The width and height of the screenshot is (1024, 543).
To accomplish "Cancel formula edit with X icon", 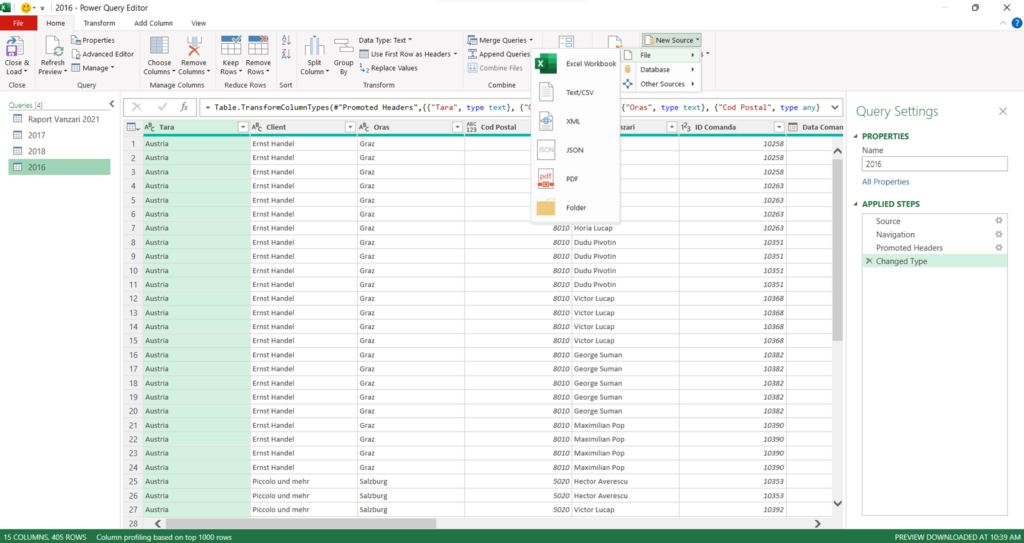I will click(x=136, y=107).
